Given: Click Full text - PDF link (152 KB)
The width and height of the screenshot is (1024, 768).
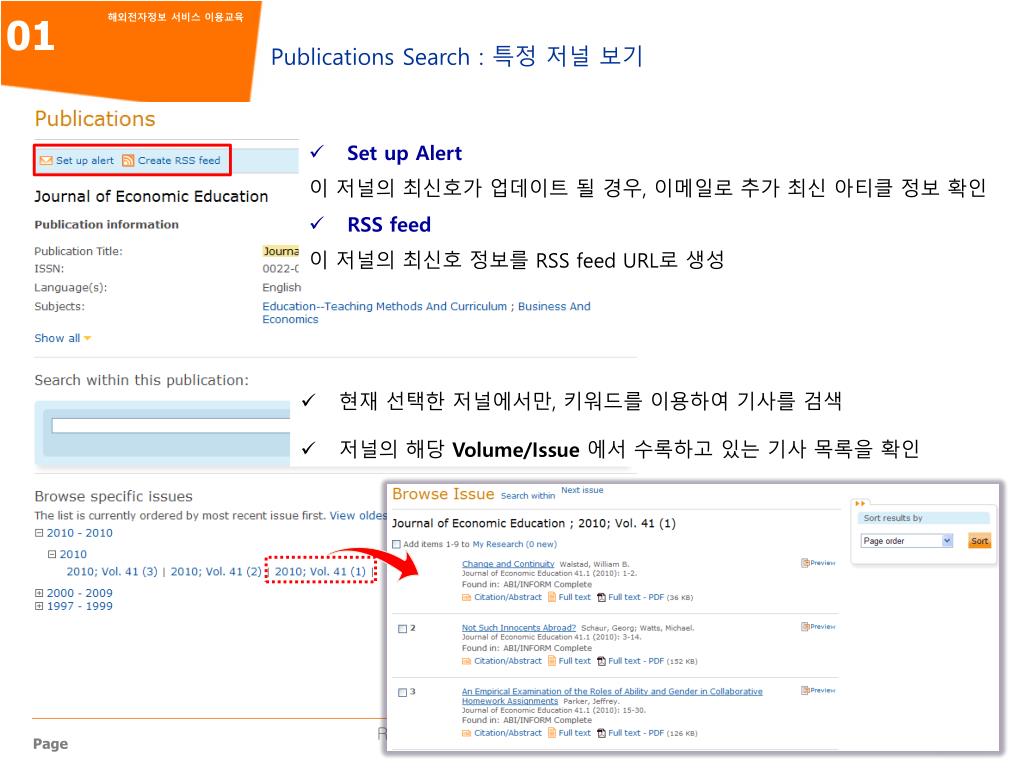Looking at the screenshot, I should pos(636,661).
